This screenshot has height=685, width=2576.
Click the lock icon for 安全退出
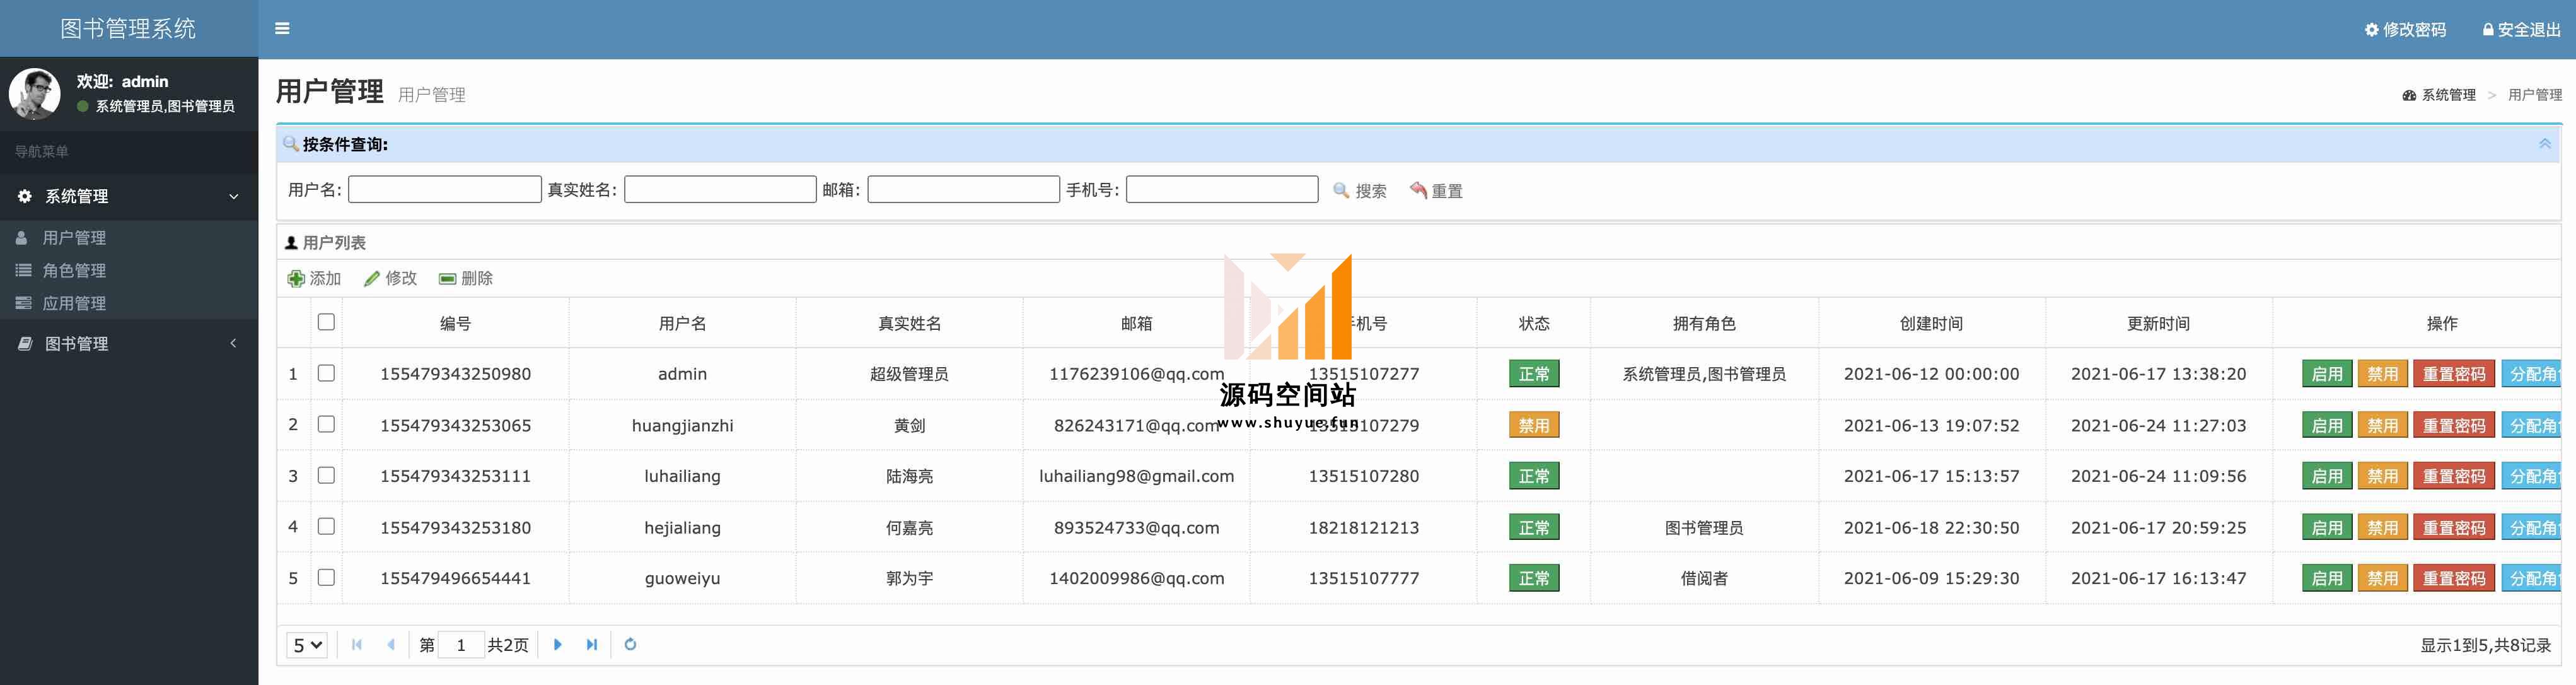2488,30
